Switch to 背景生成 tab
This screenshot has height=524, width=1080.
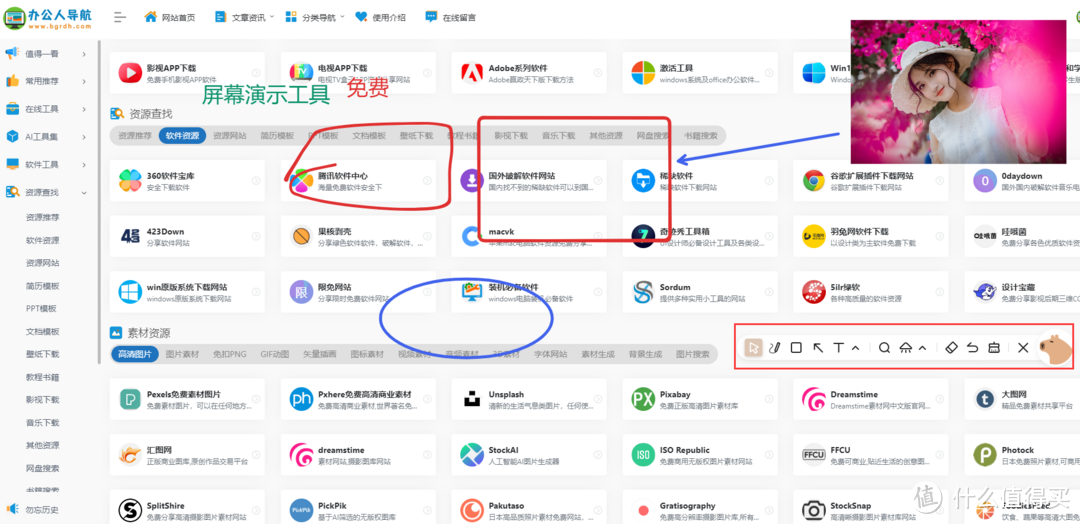point(645,354)
